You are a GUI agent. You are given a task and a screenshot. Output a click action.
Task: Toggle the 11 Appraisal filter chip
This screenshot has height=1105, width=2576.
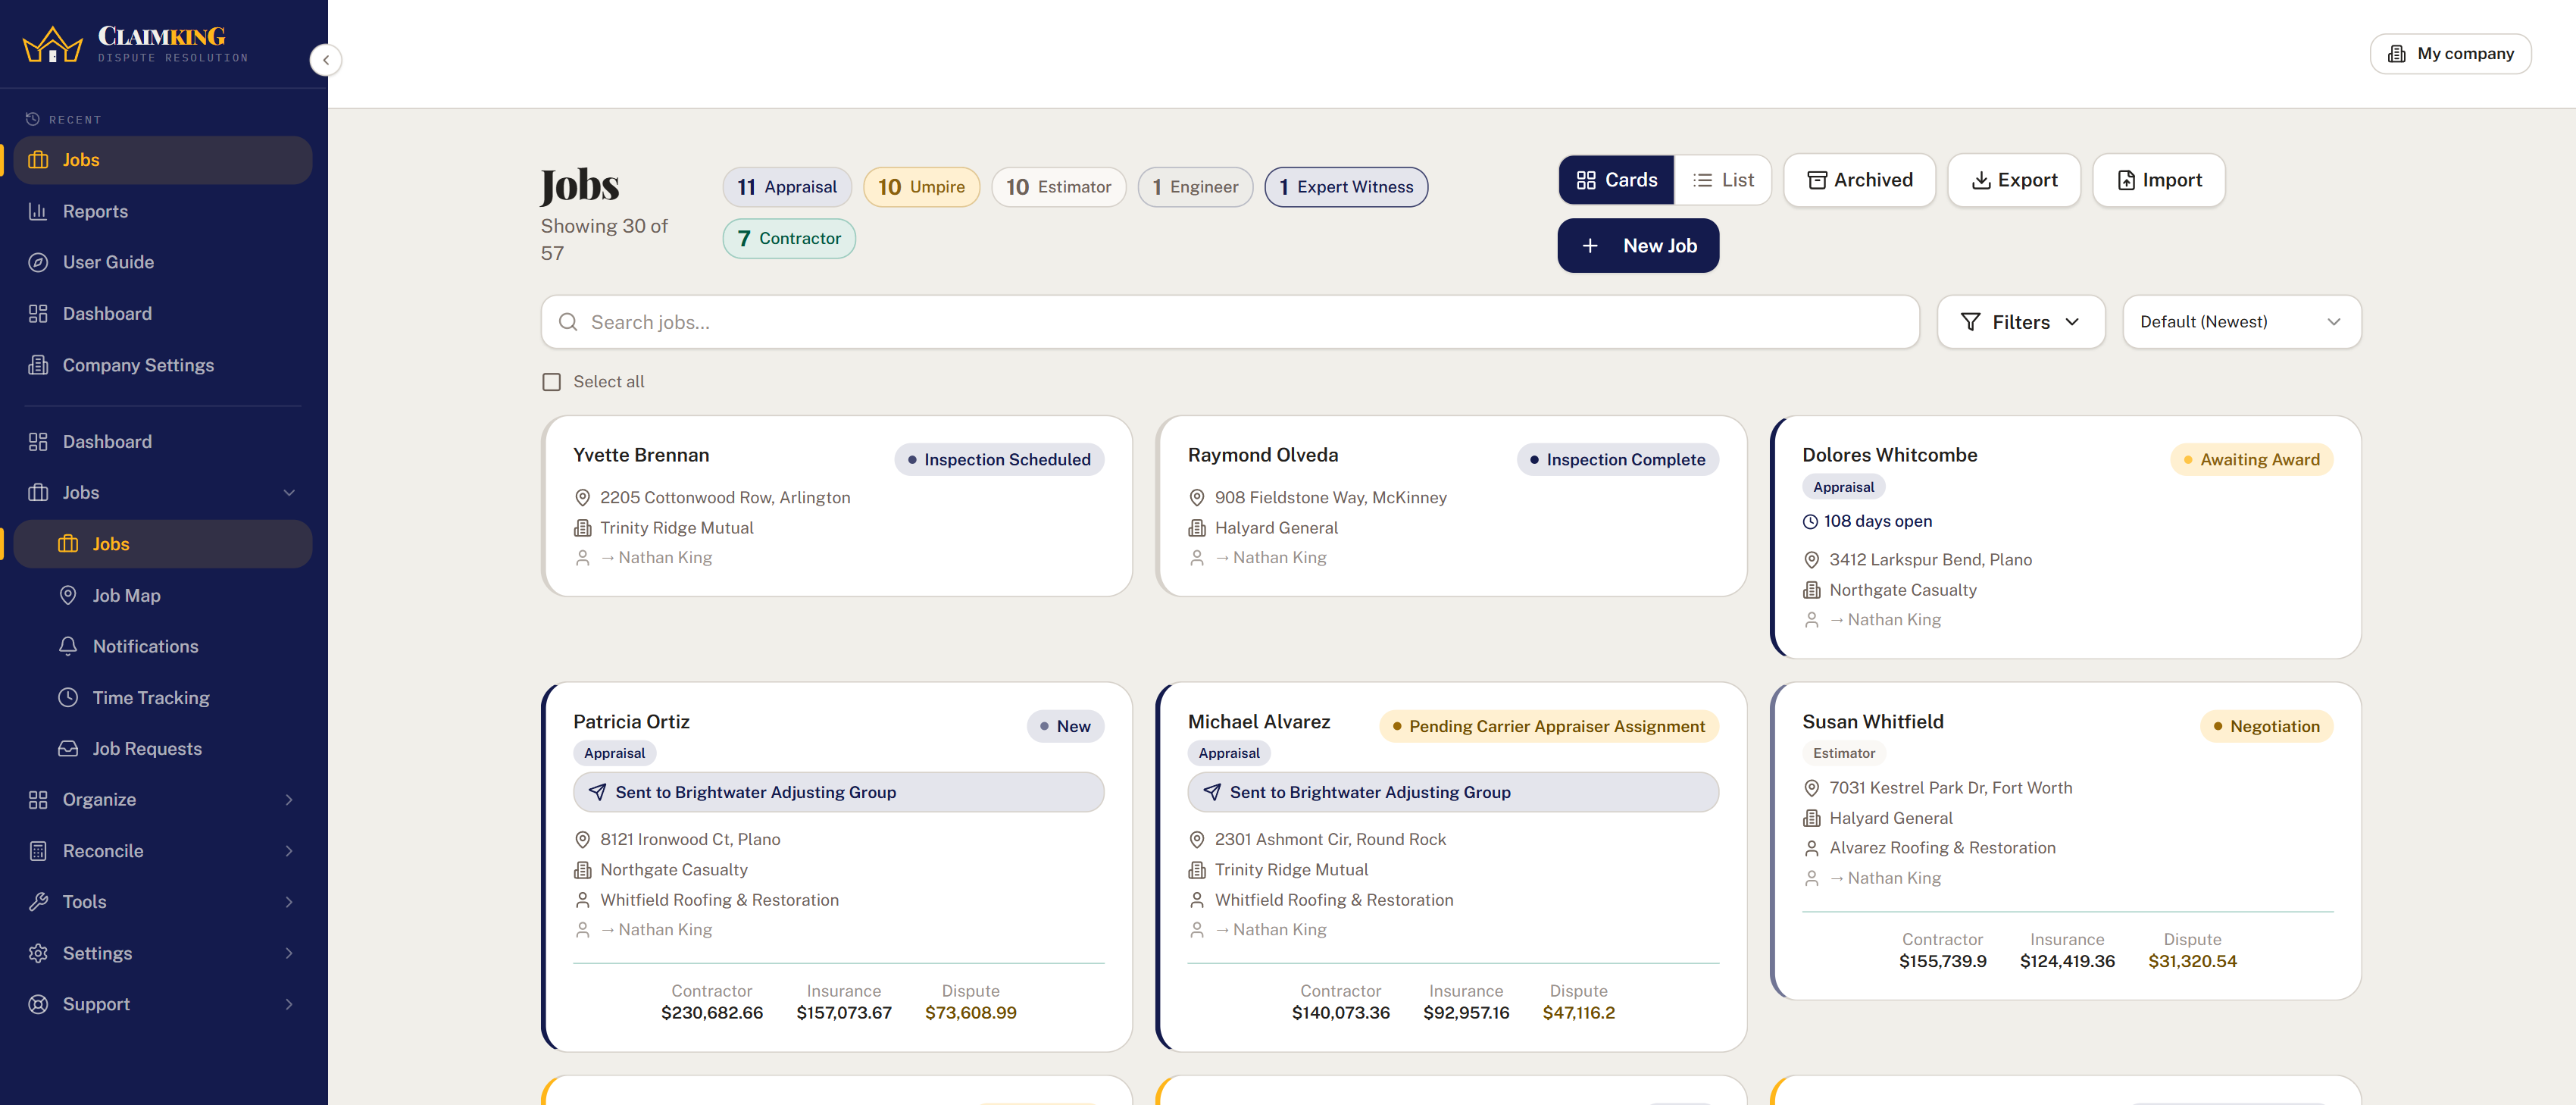787,187
